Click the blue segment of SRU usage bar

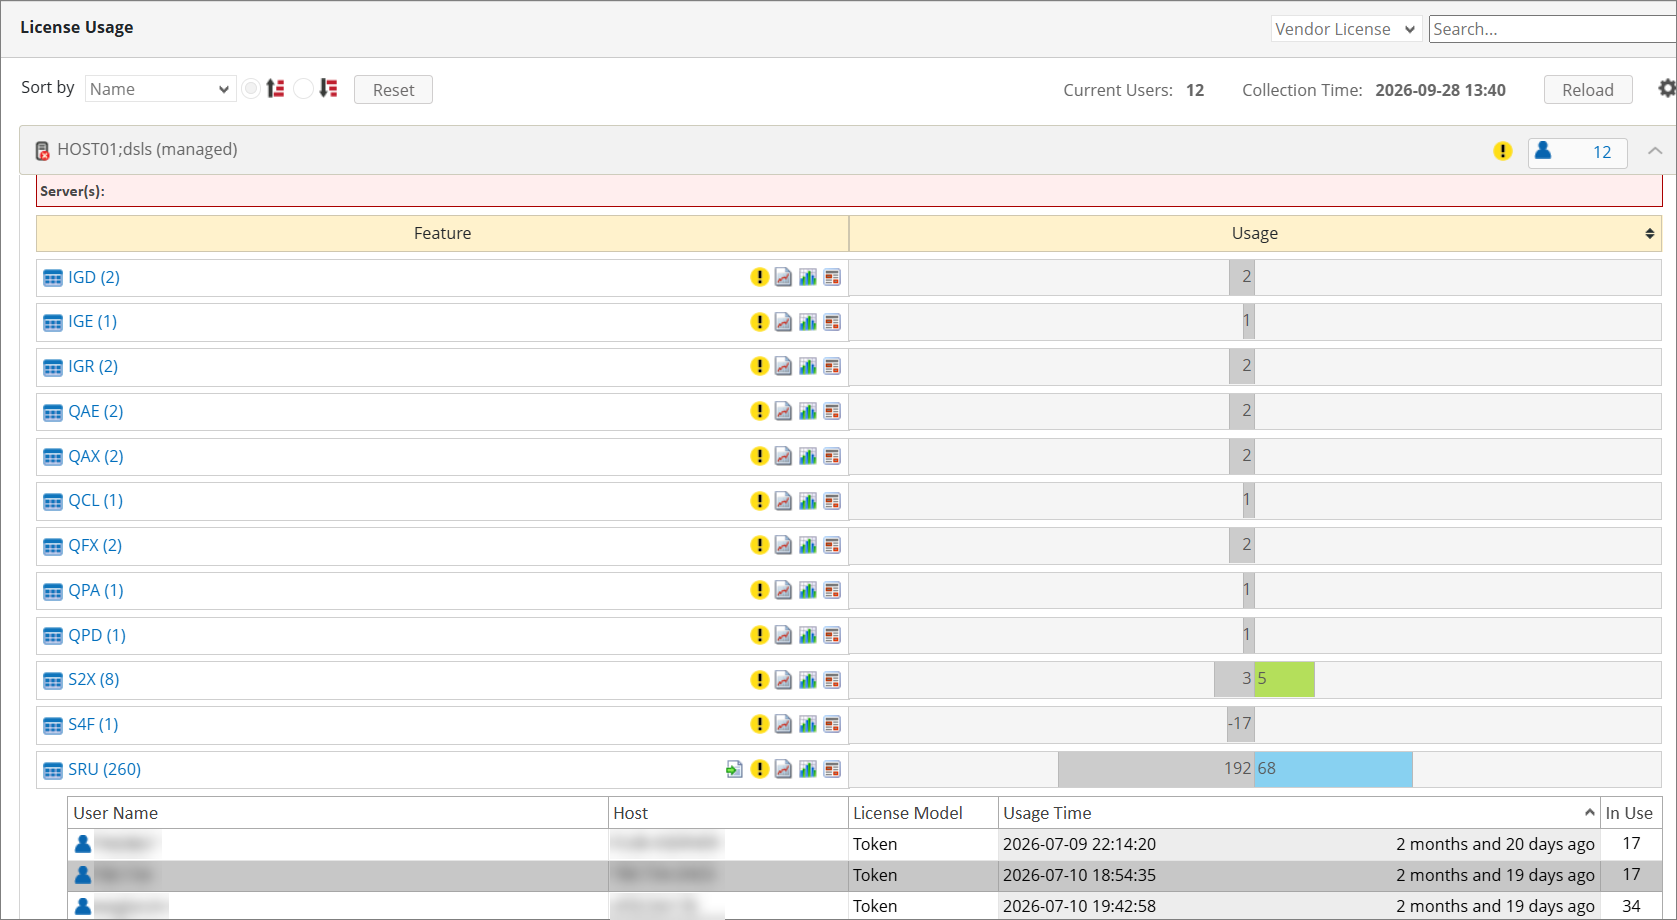[x=1334, y=769]
